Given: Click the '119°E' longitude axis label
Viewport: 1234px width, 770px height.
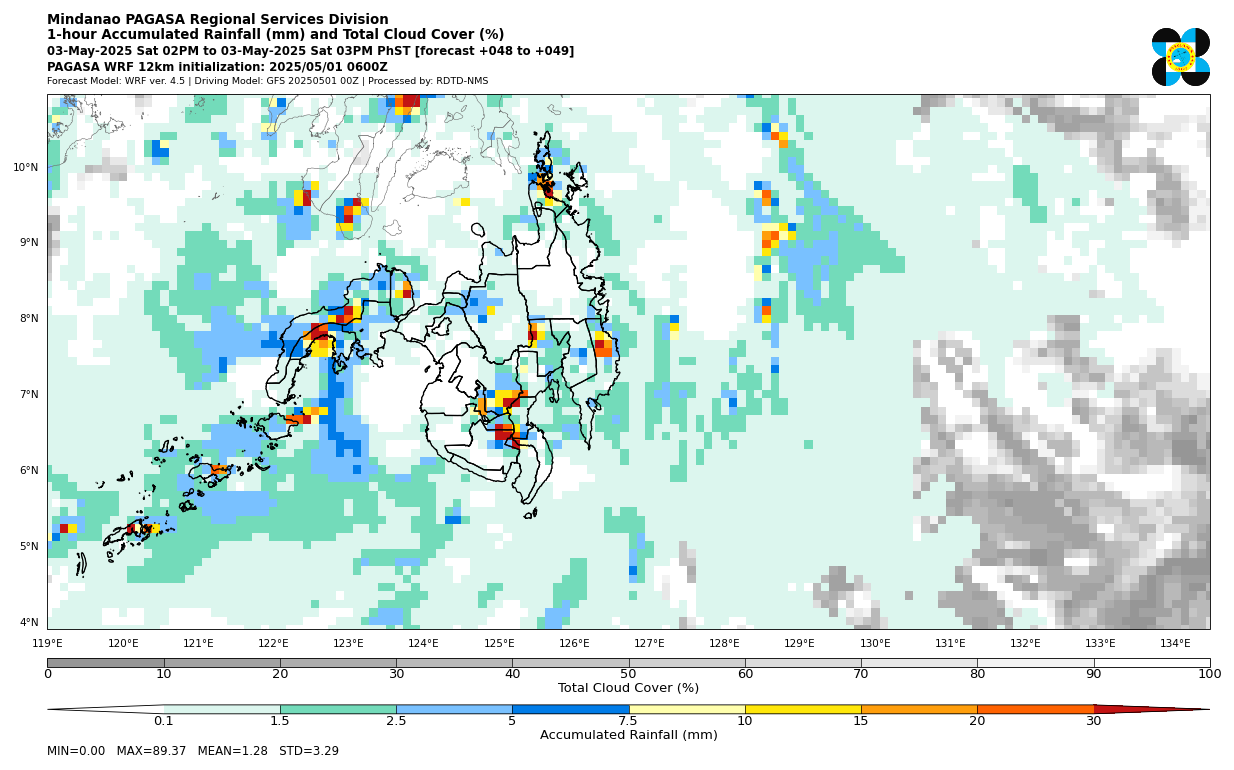Looking at the screenshot, I should tap(47, 643).
